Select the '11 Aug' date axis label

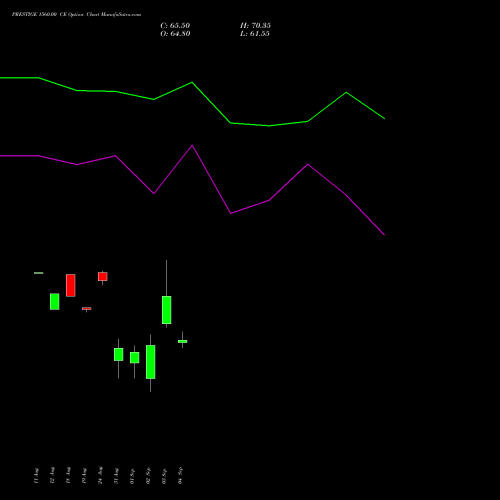[x=36, y=476]
